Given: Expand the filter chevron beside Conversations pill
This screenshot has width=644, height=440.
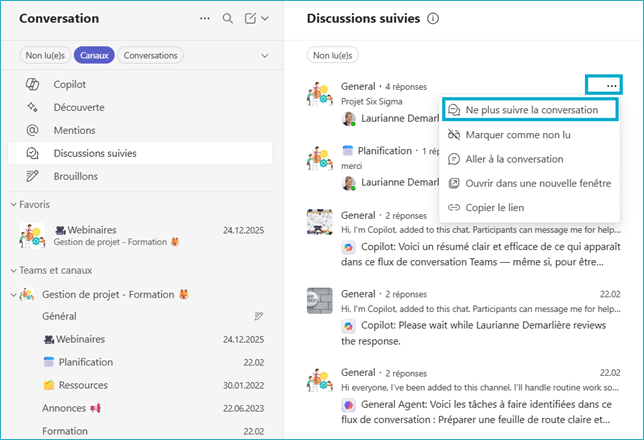Looking at the screenshot, I should tap(265, 55).
